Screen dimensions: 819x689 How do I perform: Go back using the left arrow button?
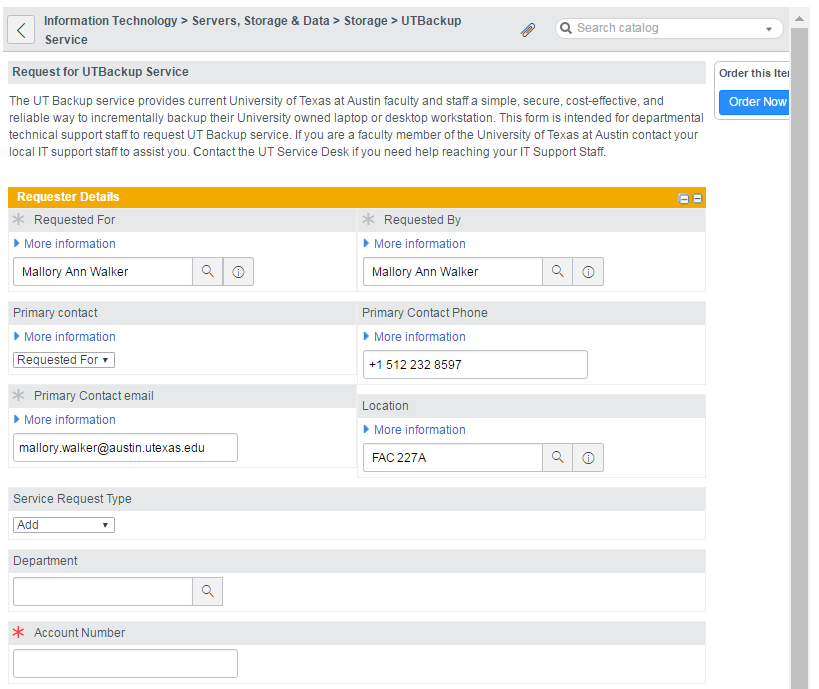[x=21, y=30]
